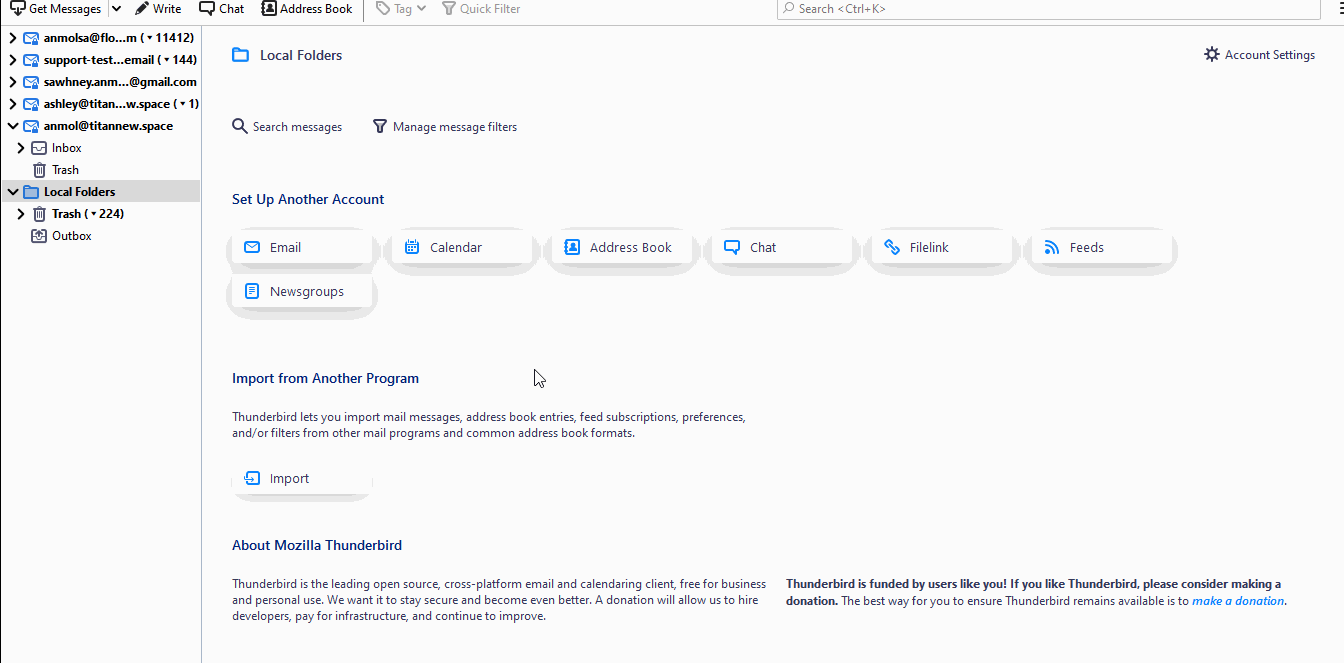Click the tag icon in the toolbar

383,8
